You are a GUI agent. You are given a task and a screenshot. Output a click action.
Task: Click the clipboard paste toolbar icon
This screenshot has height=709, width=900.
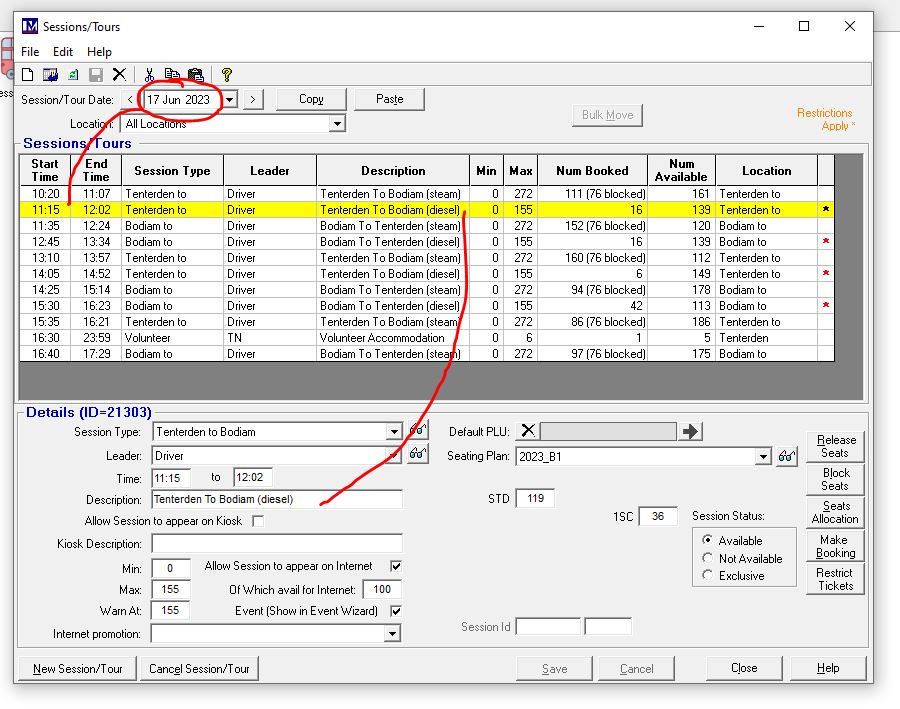coord(196,75)
